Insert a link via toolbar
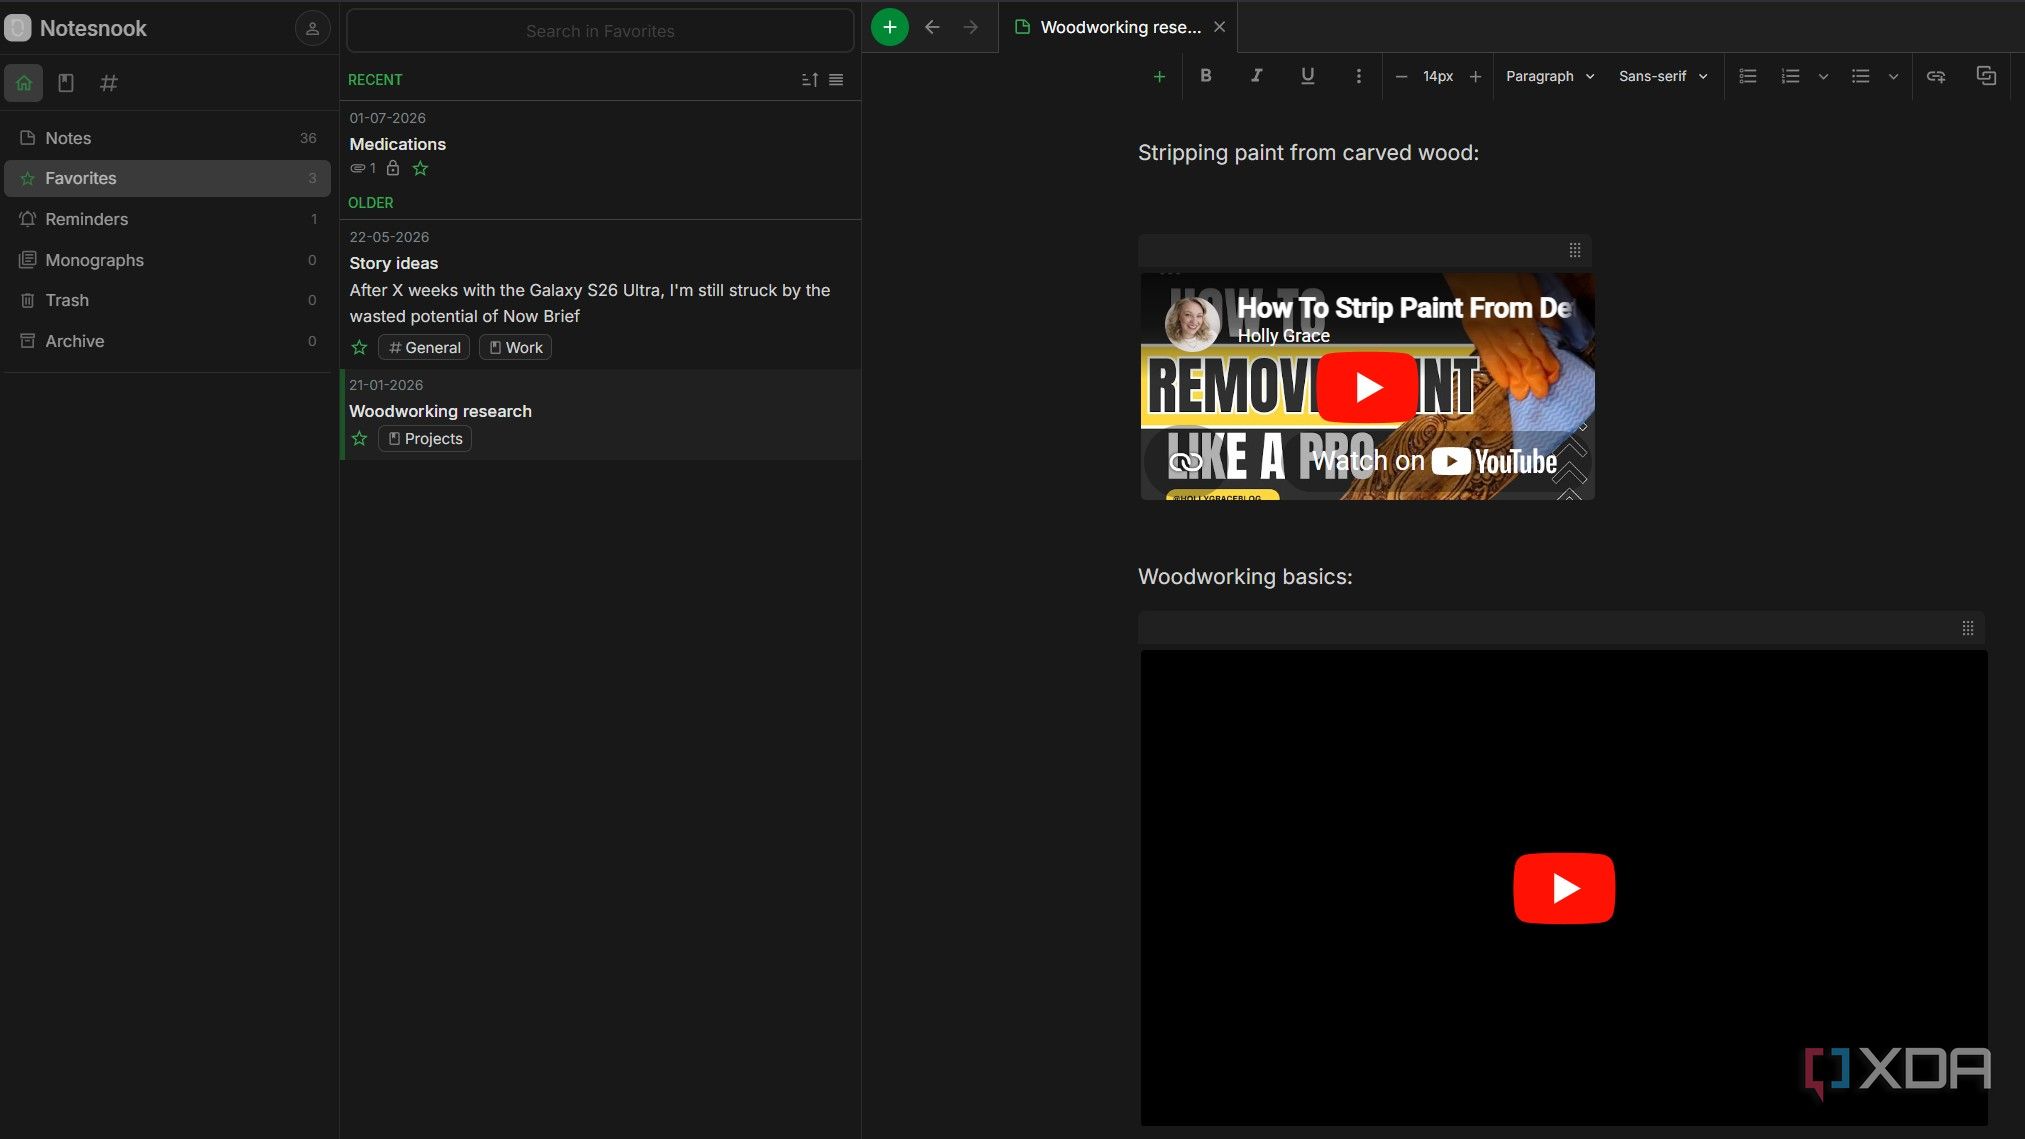 coord(1936,76)
